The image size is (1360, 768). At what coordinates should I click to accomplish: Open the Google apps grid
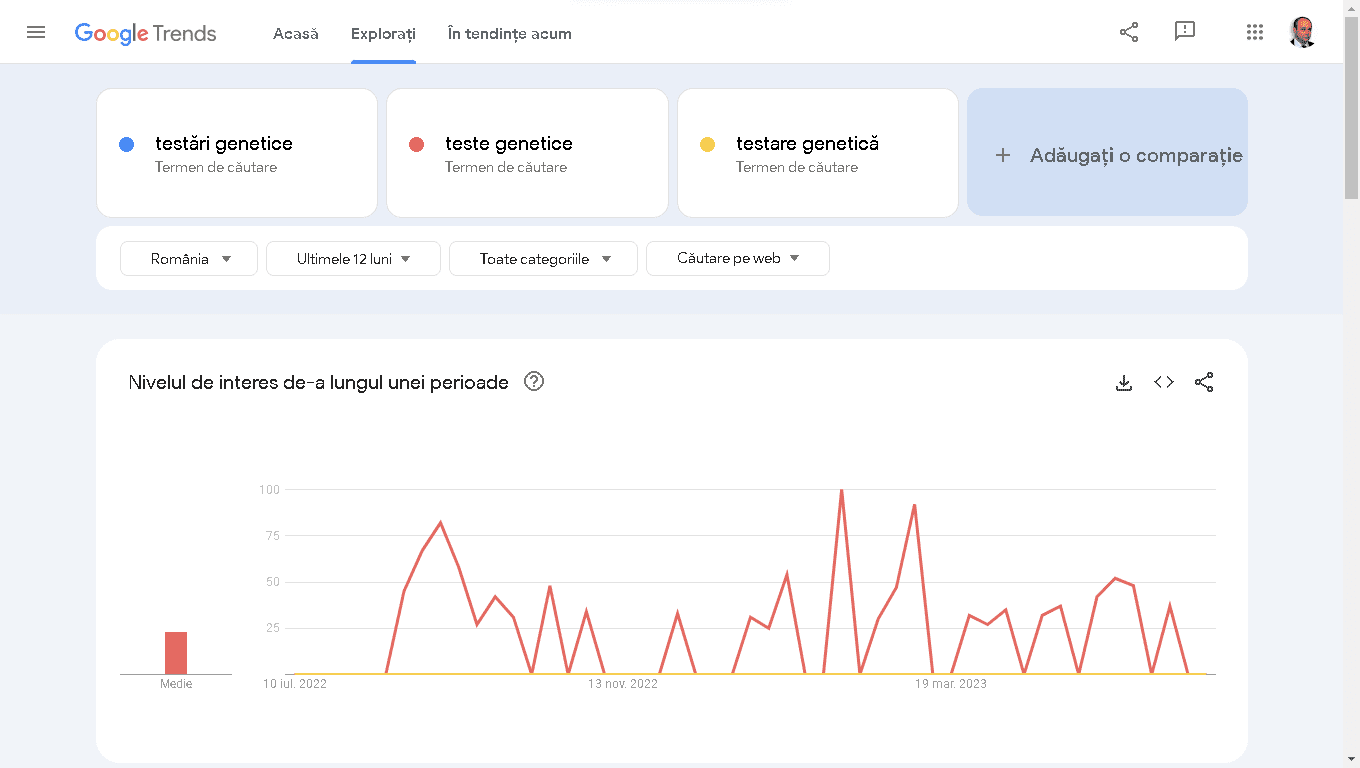(x=1255, y=32)
